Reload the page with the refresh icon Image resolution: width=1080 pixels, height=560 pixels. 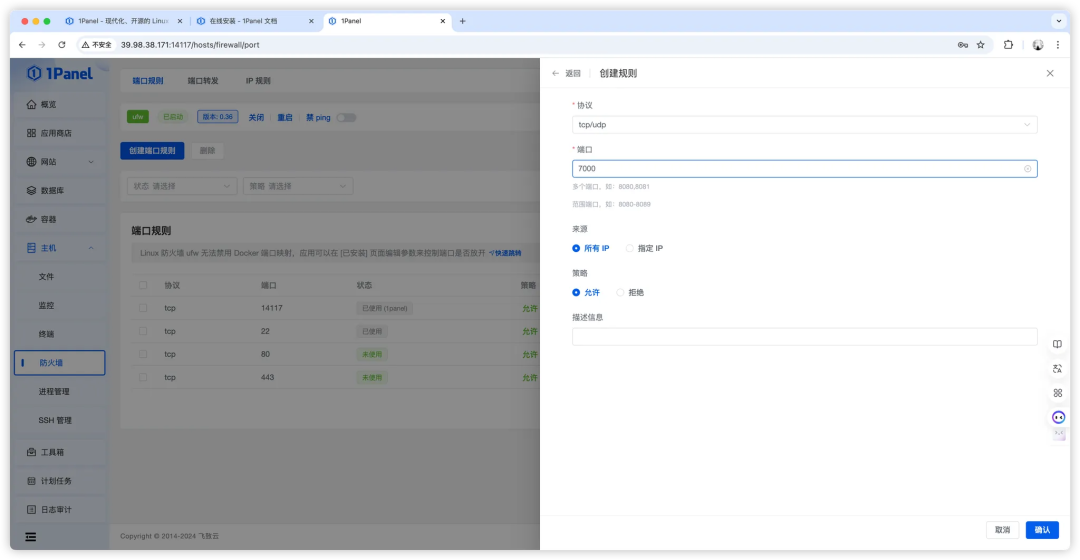tap(62, 45)
